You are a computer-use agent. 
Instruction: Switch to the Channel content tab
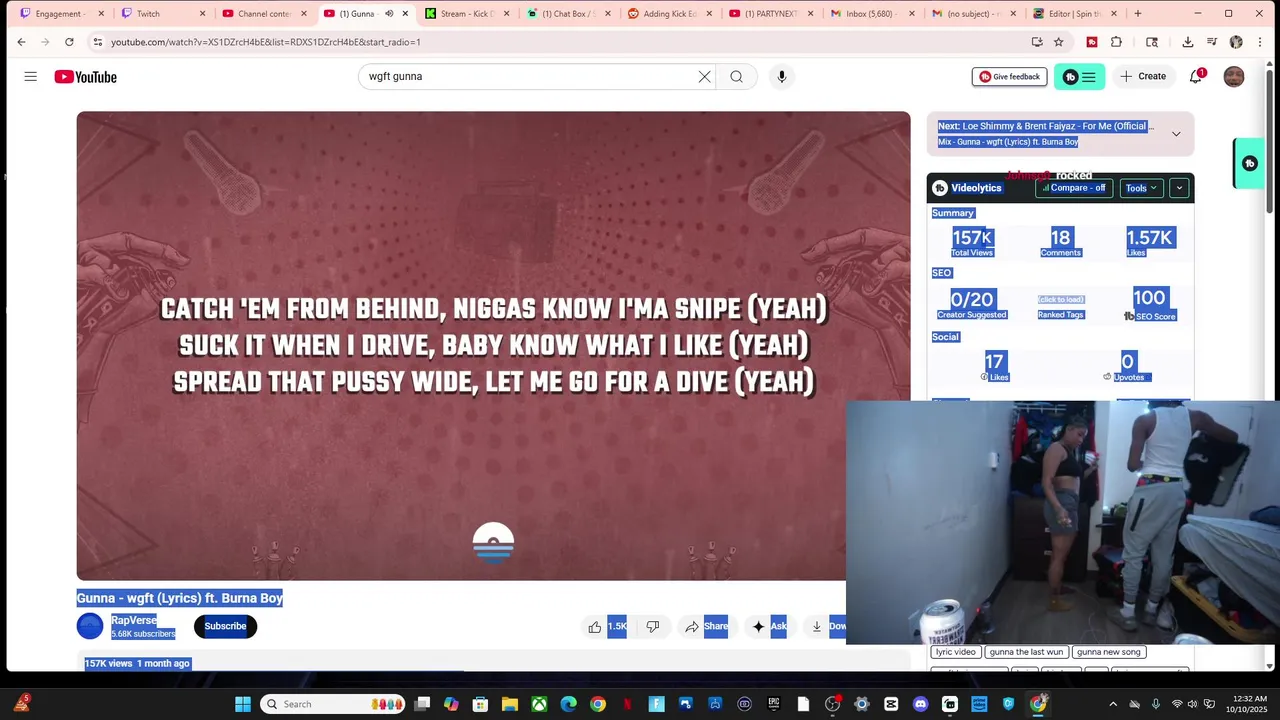(x=264, y=14)
